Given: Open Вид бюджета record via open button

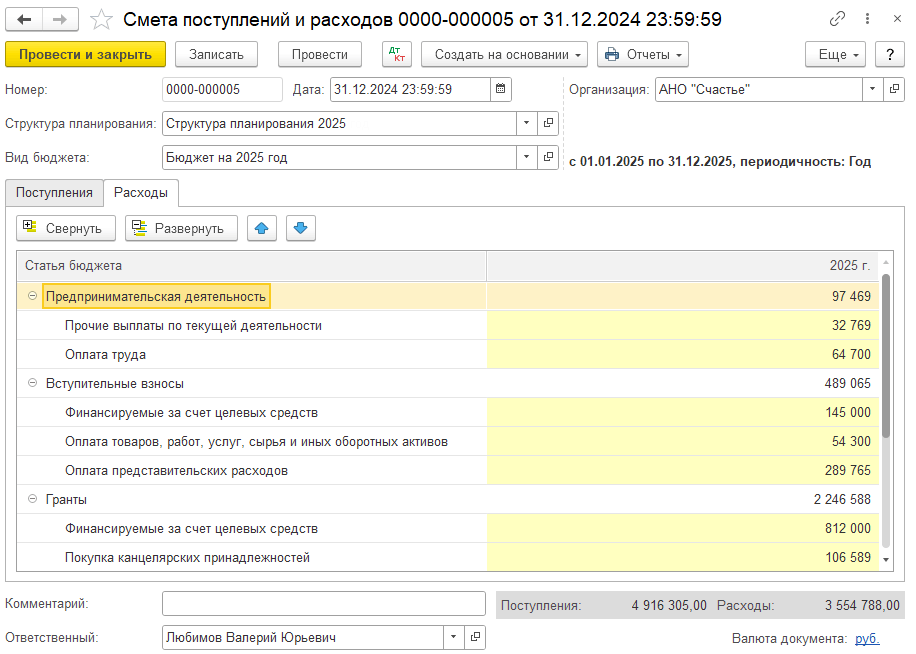Looking at the screenshot, I should [x=548, y=157].
